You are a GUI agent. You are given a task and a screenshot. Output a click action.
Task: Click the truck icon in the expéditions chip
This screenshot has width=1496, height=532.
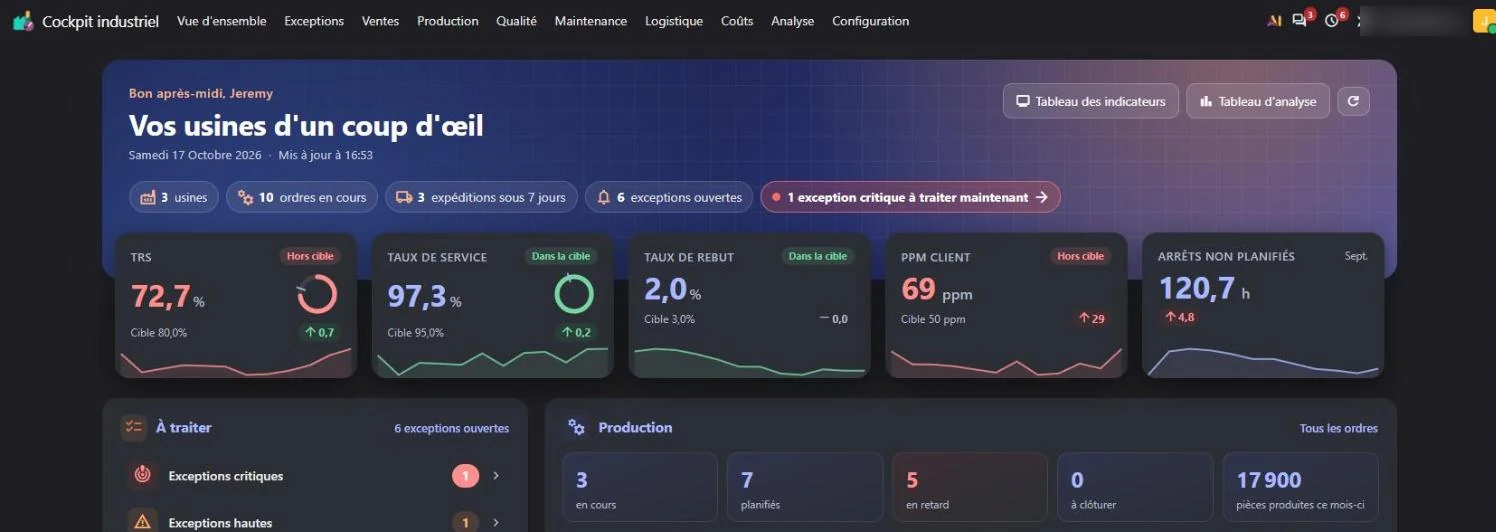[404, 197]
